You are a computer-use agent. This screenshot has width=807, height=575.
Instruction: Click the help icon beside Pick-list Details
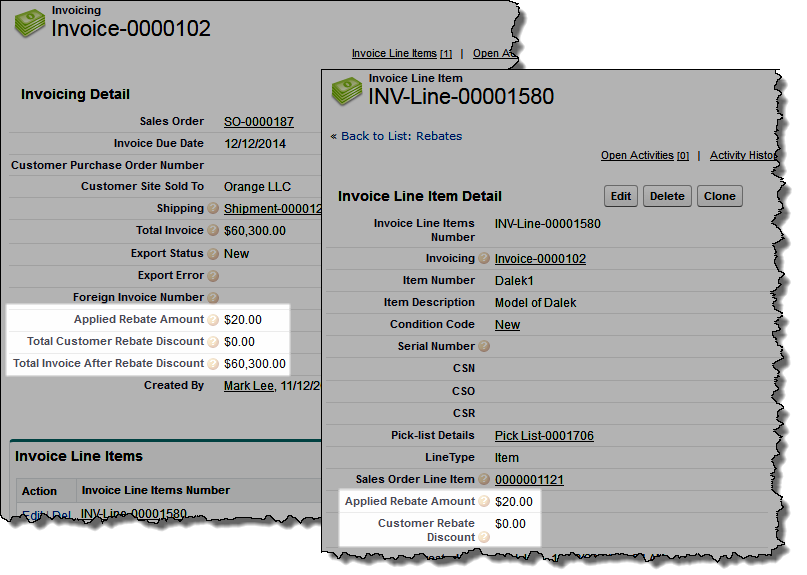[484, 436]
